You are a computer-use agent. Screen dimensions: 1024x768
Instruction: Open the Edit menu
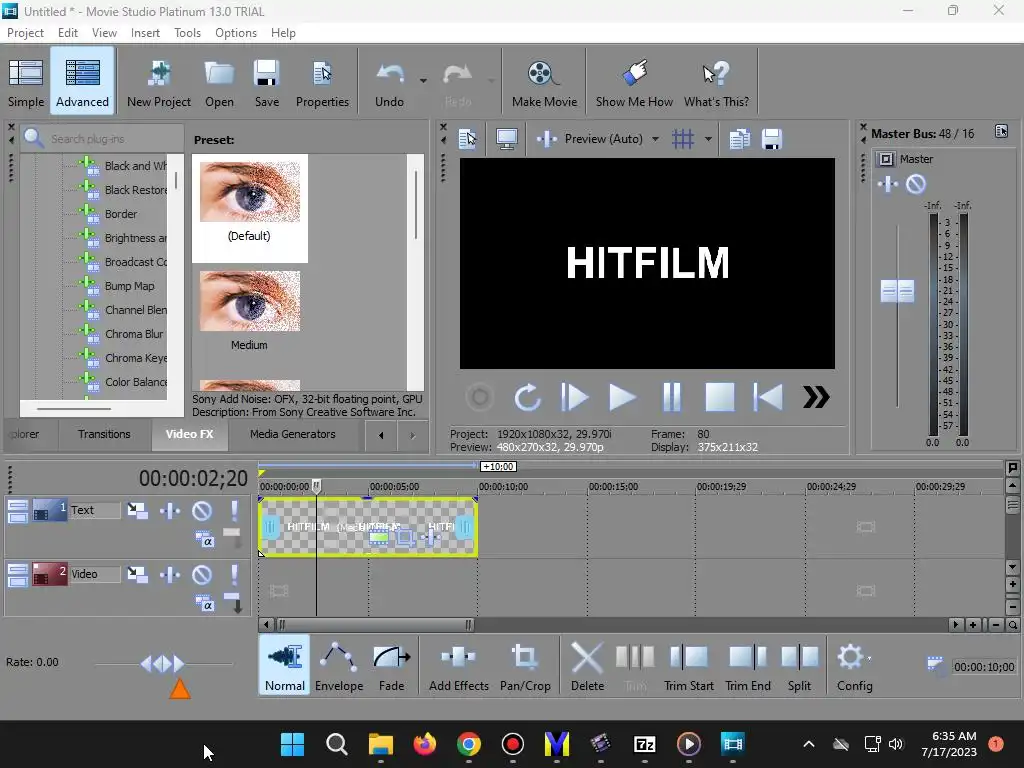68,33
